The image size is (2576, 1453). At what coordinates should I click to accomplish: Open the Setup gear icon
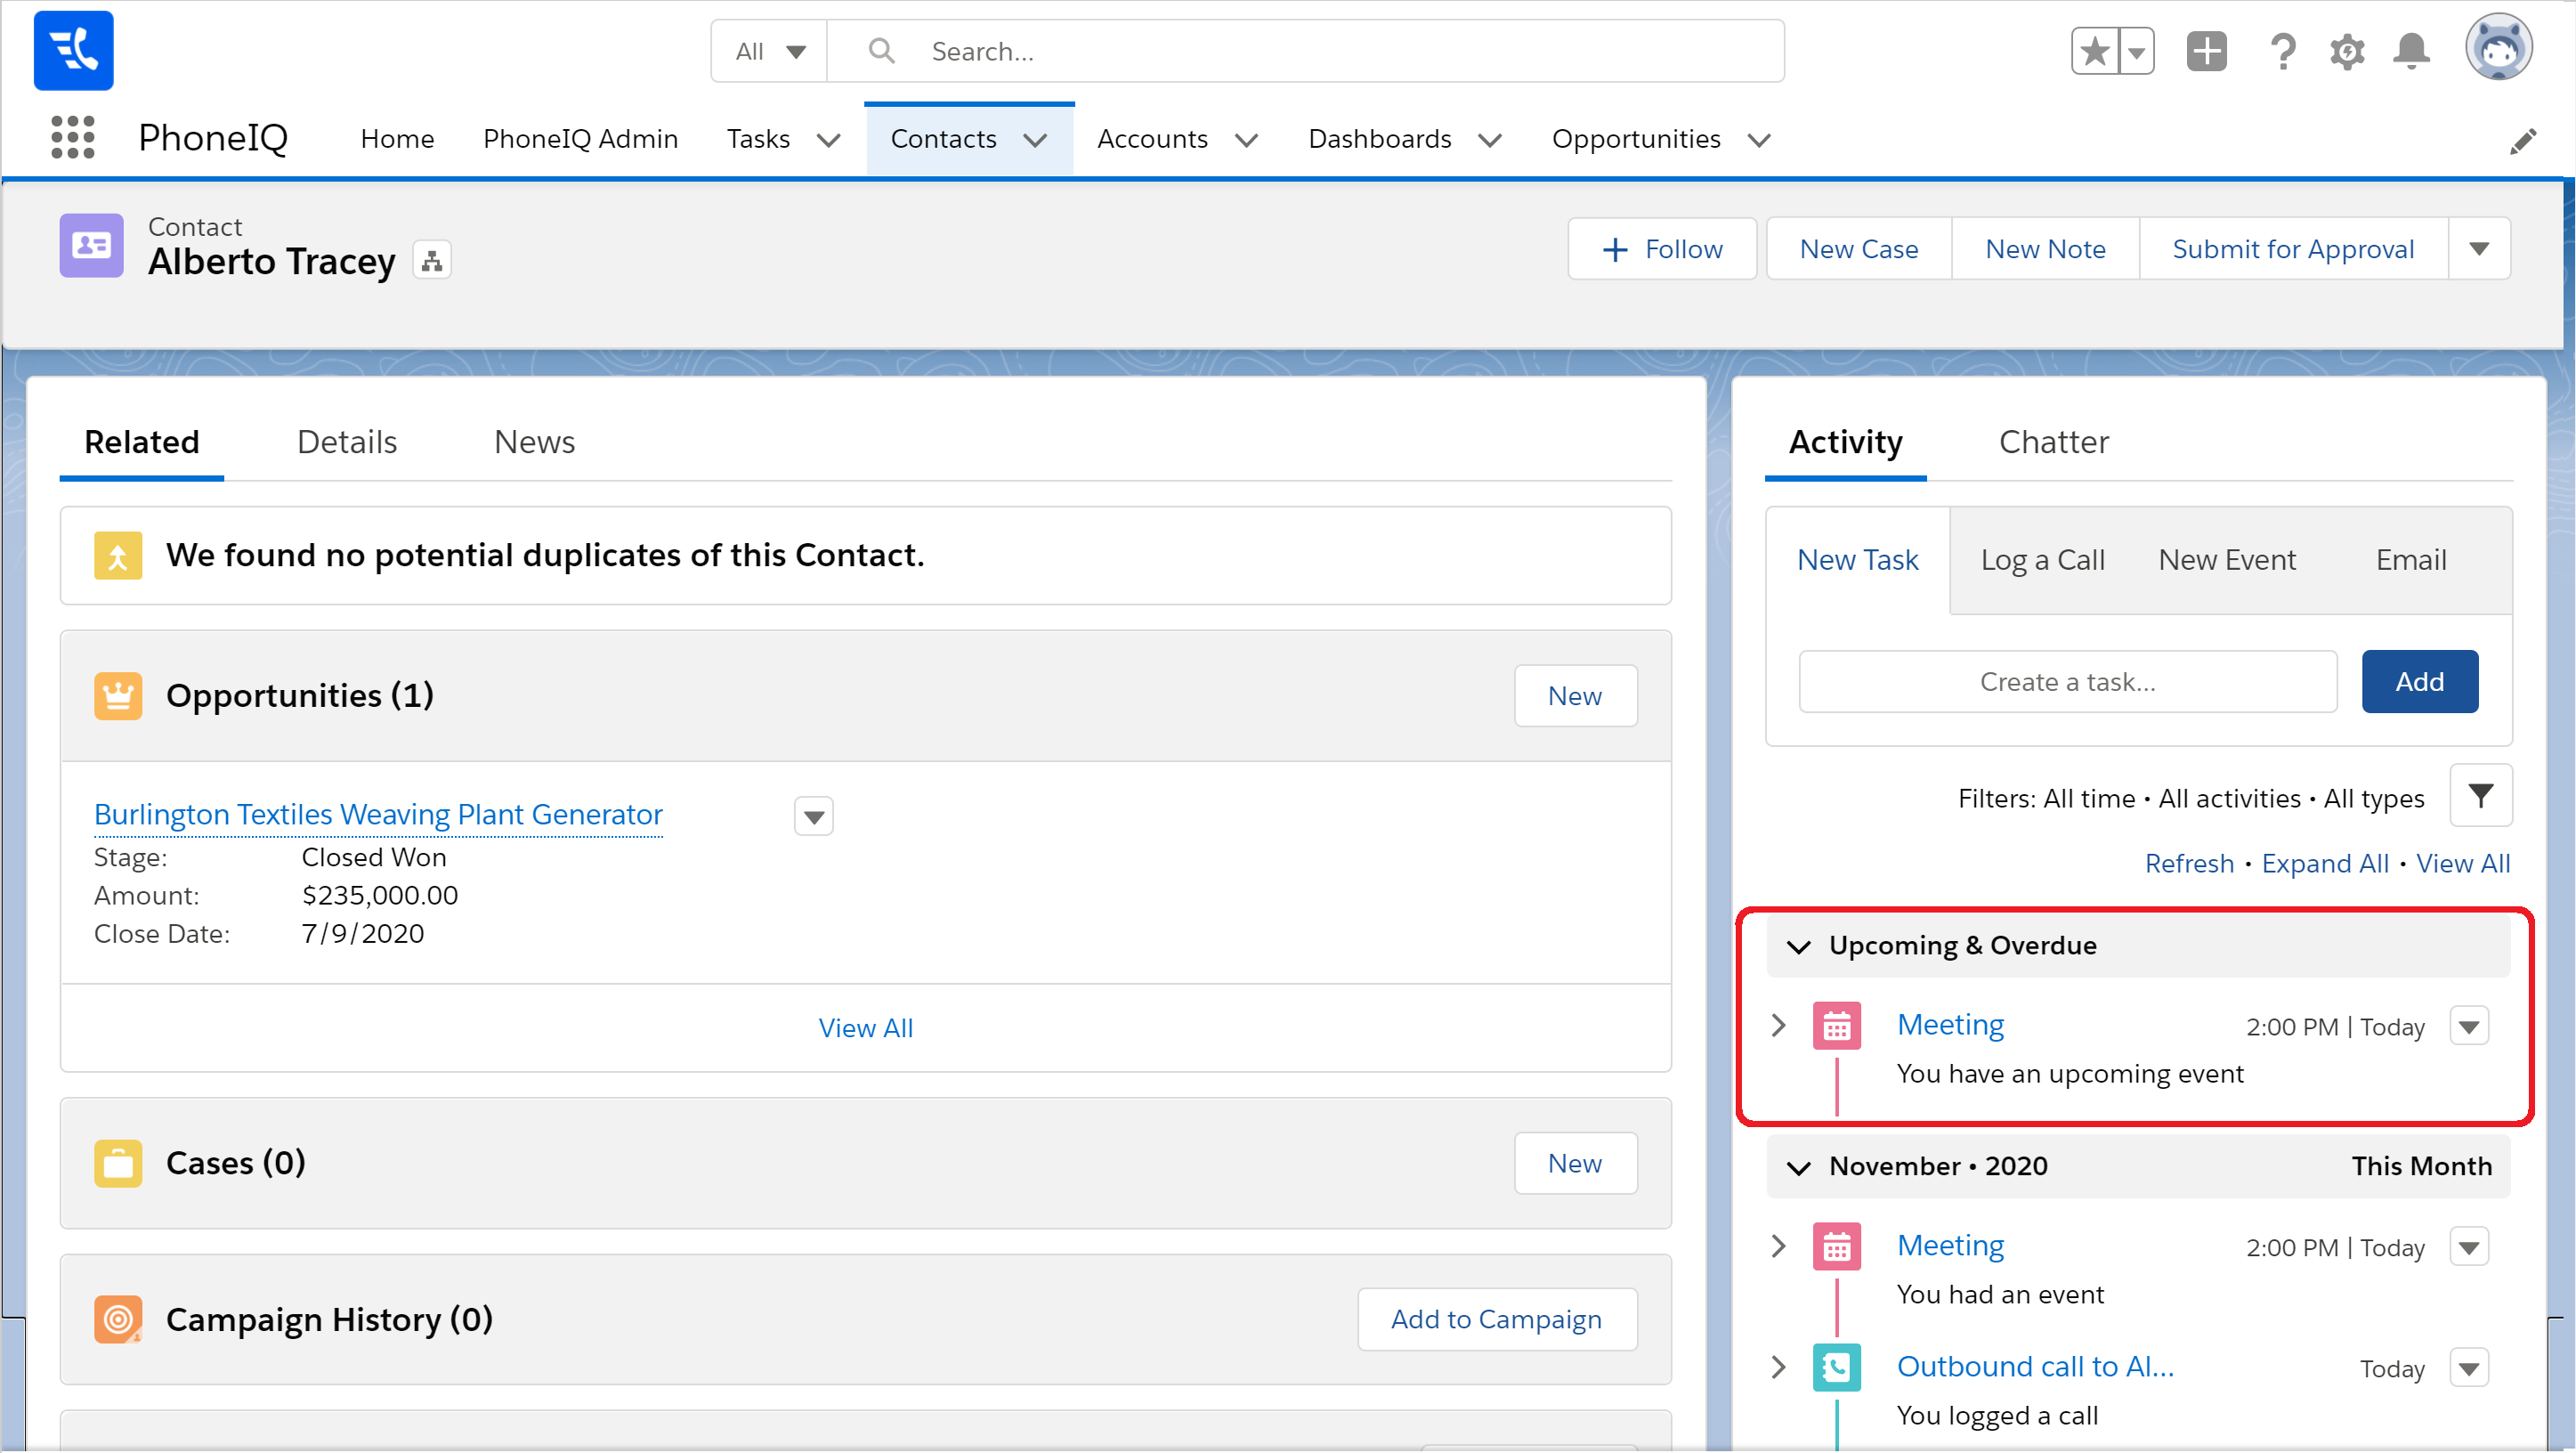2346,51
